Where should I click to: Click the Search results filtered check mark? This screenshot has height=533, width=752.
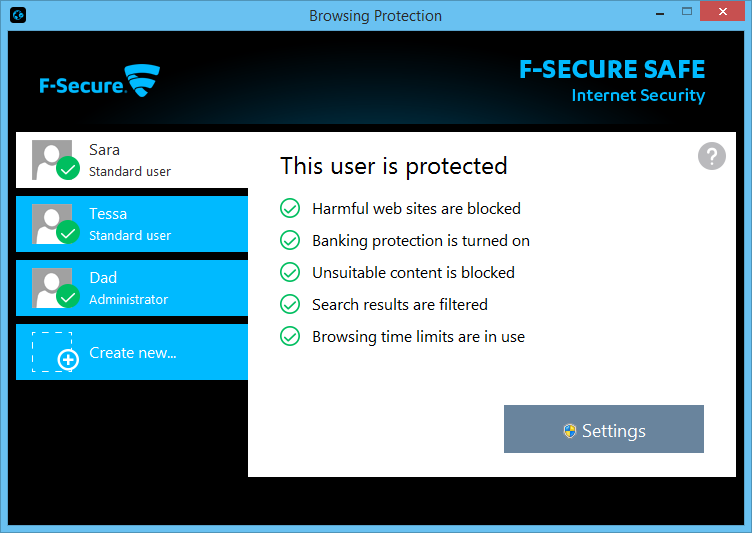coord(290,304)
